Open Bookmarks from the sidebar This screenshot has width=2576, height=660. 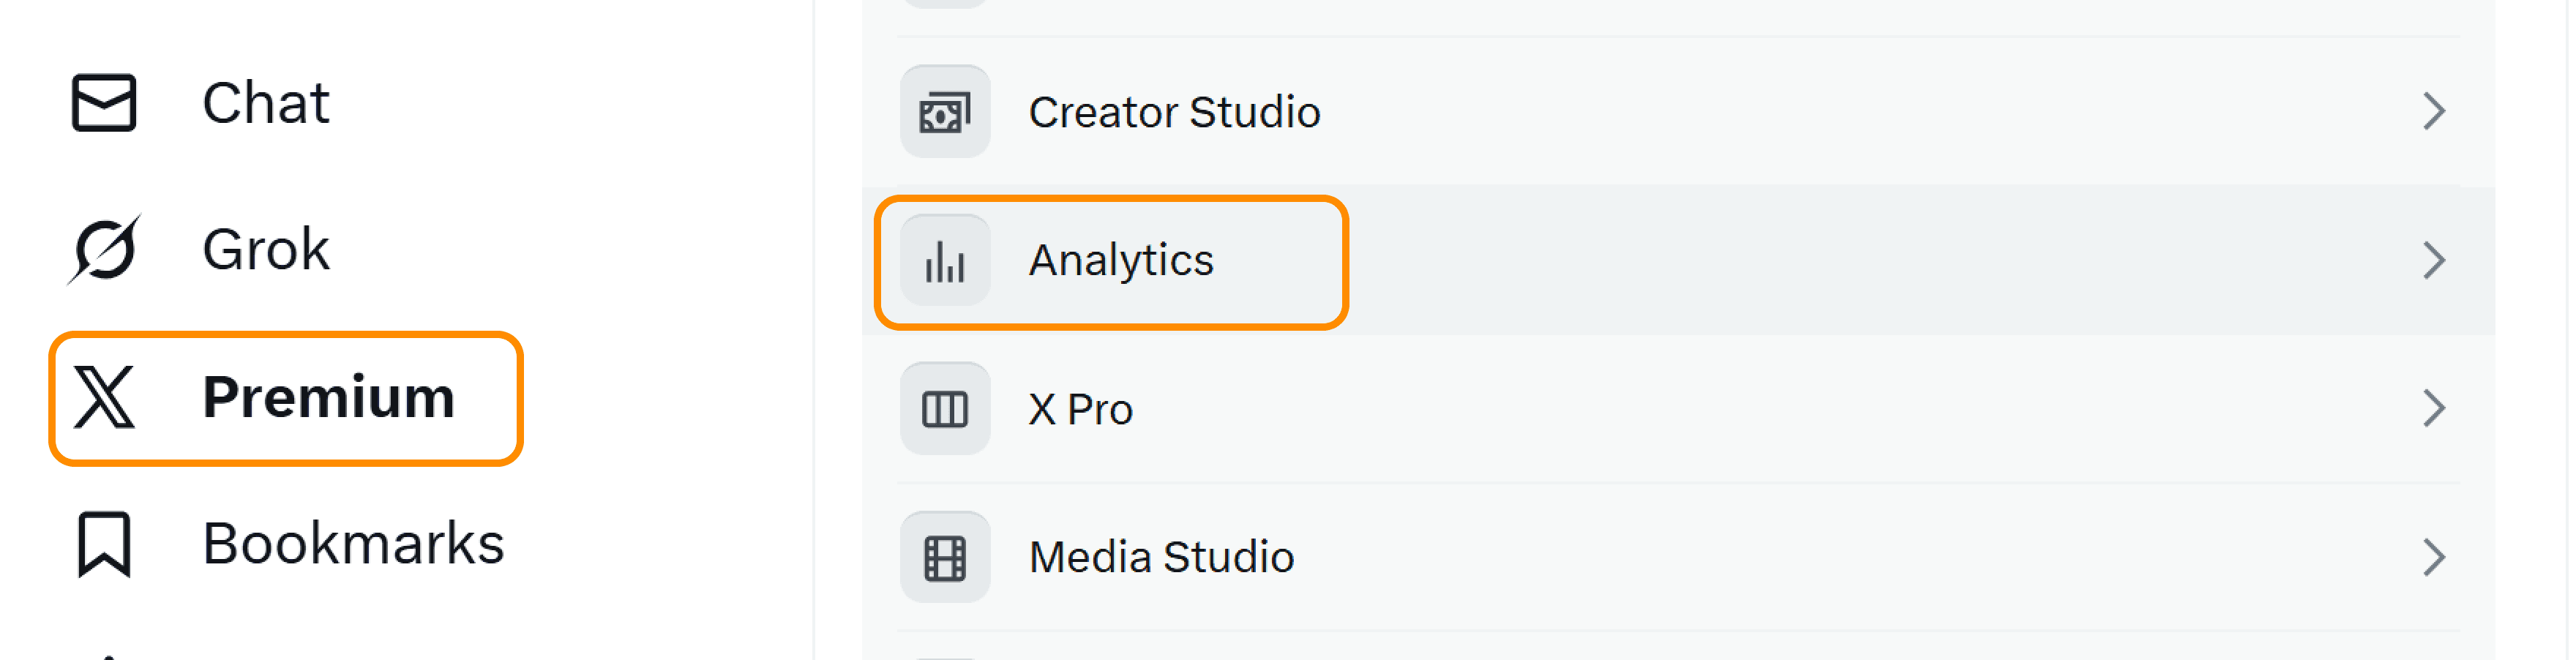(x=353, y=544)
